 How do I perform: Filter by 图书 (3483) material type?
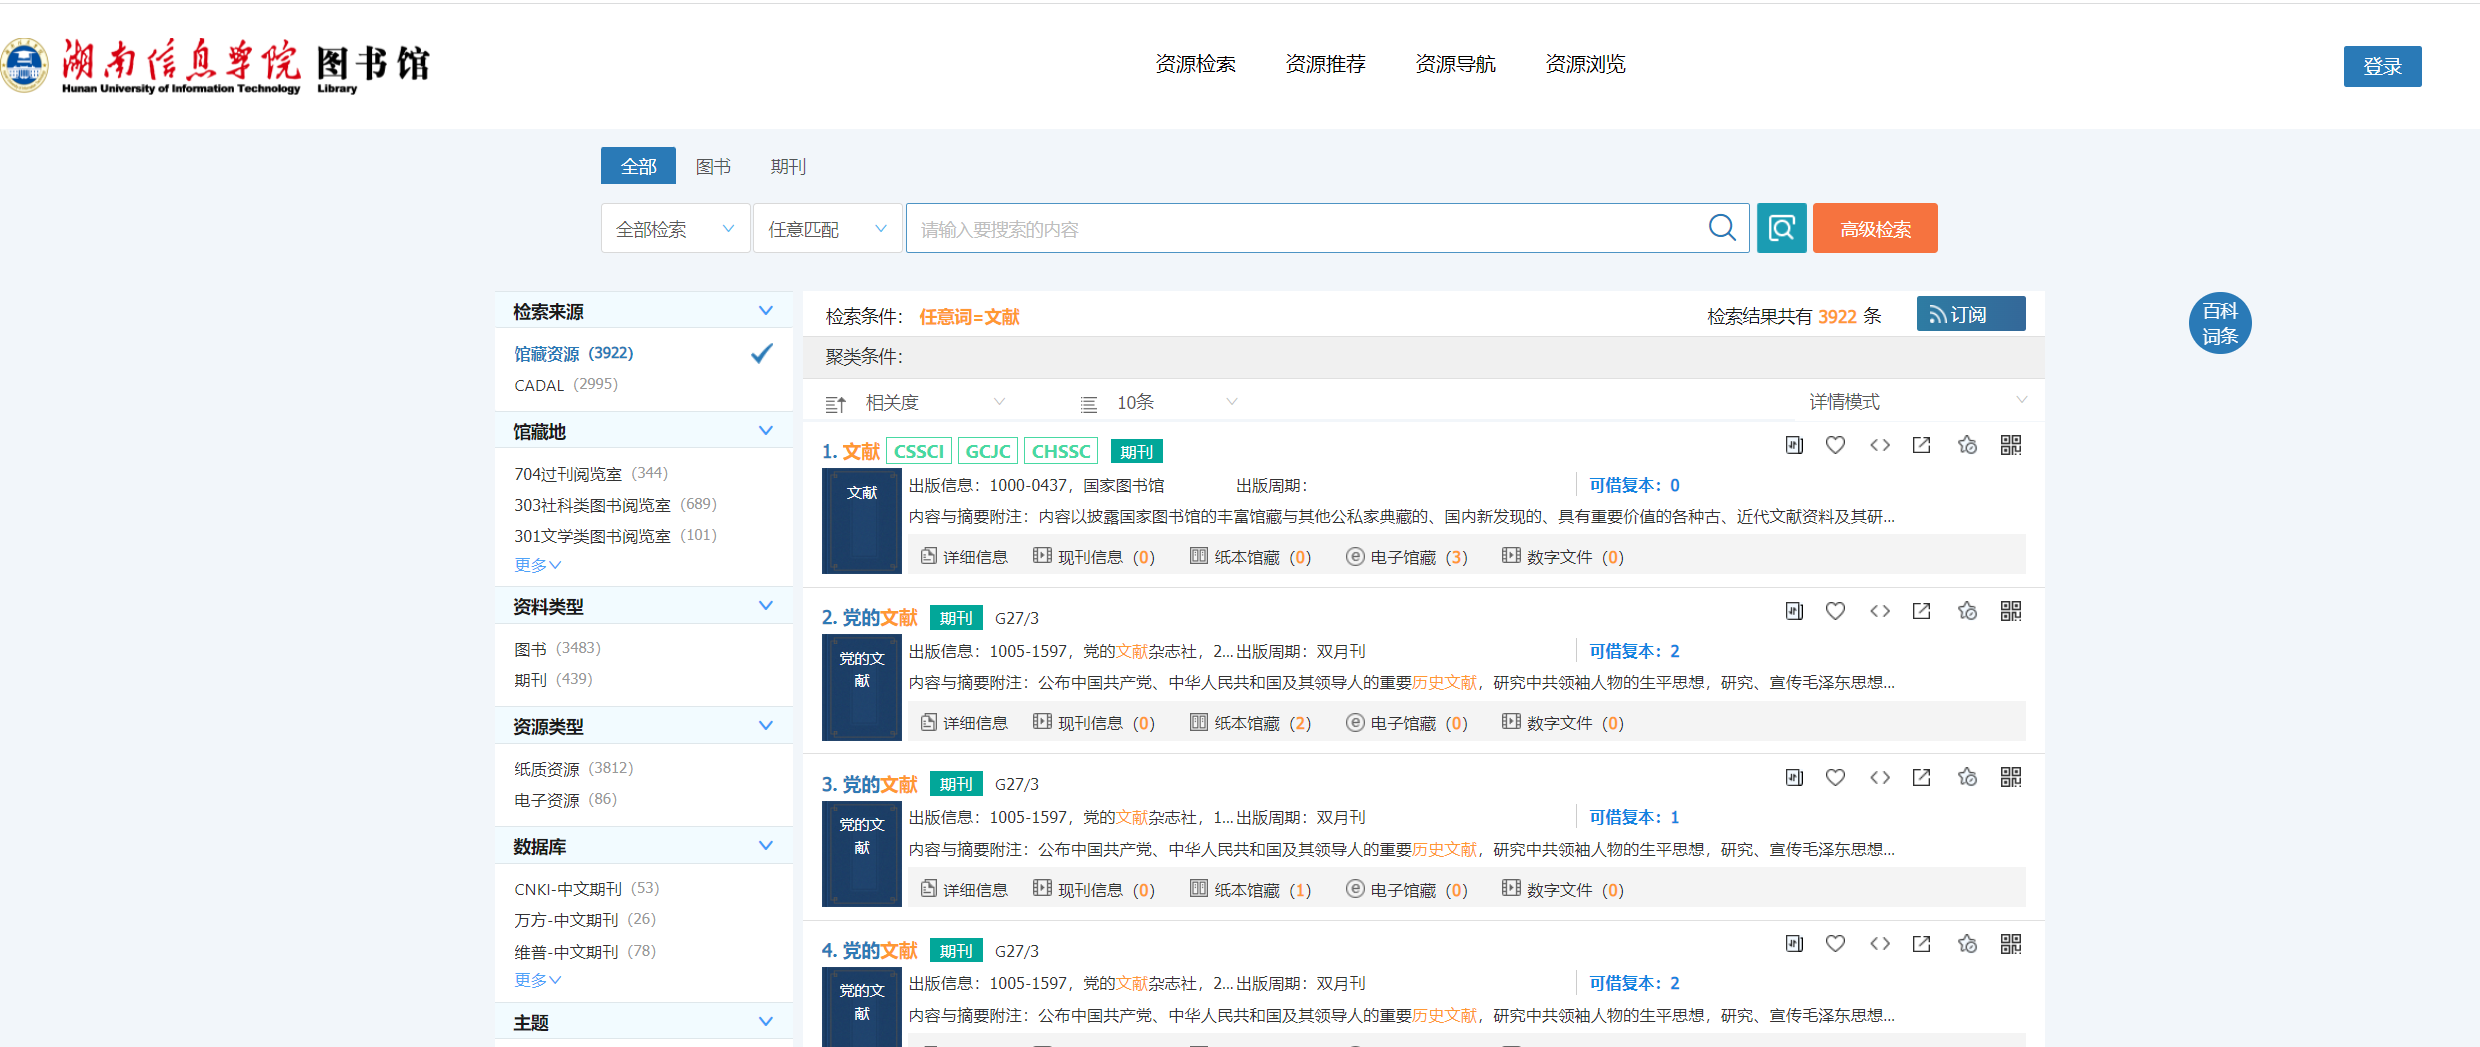coord(557,649)
